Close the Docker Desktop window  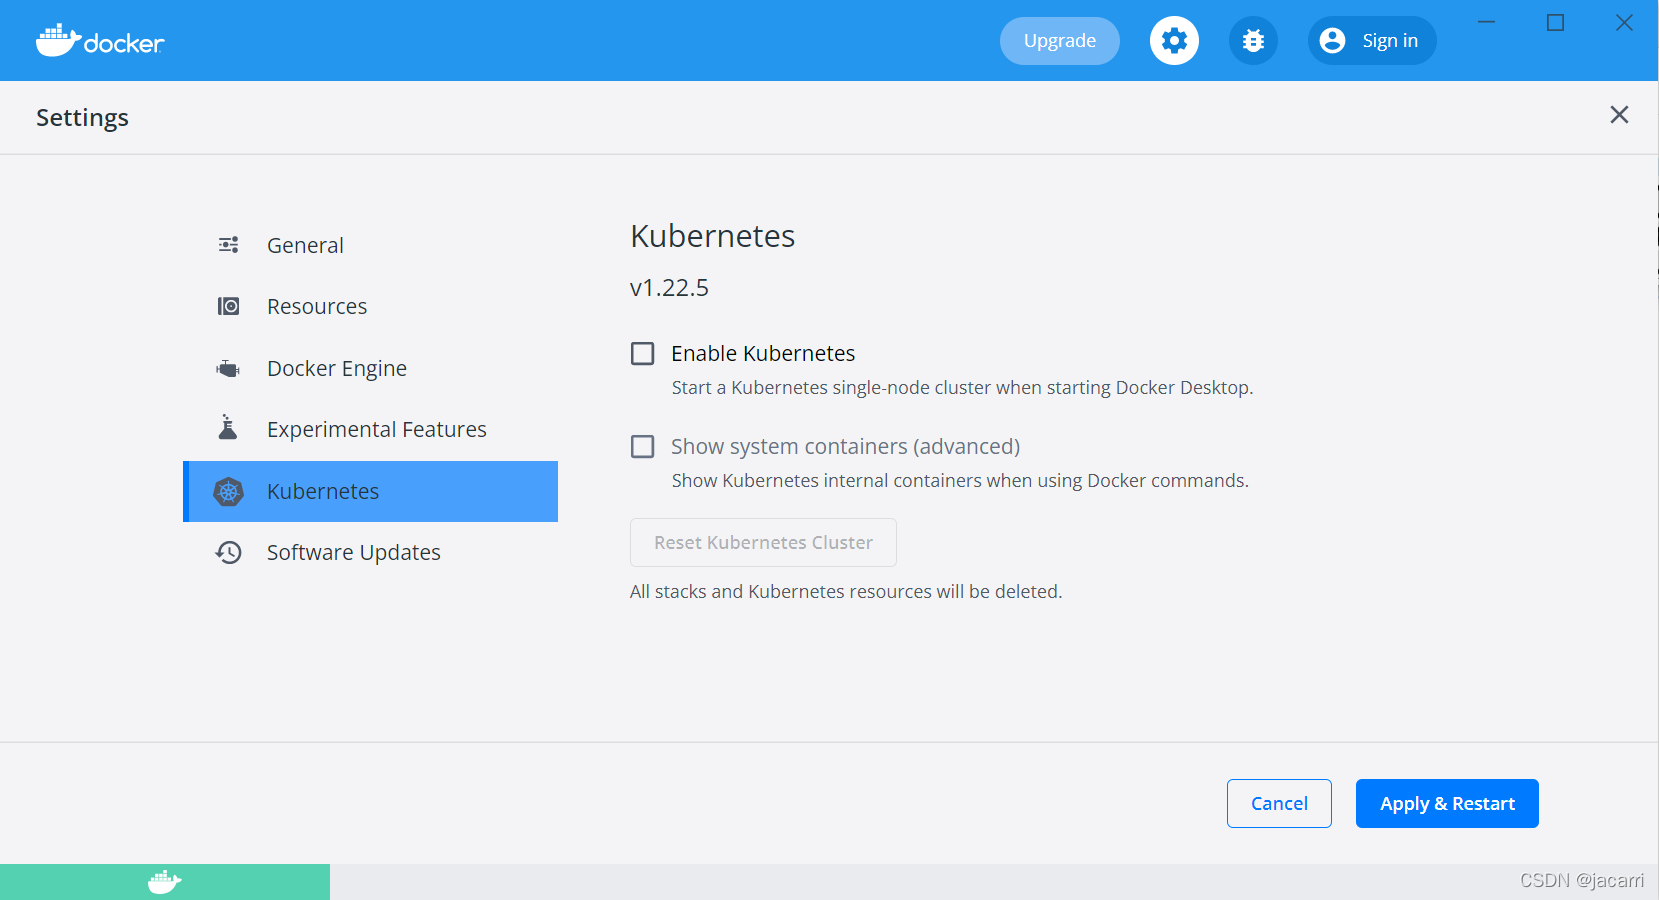[1624, 22]
